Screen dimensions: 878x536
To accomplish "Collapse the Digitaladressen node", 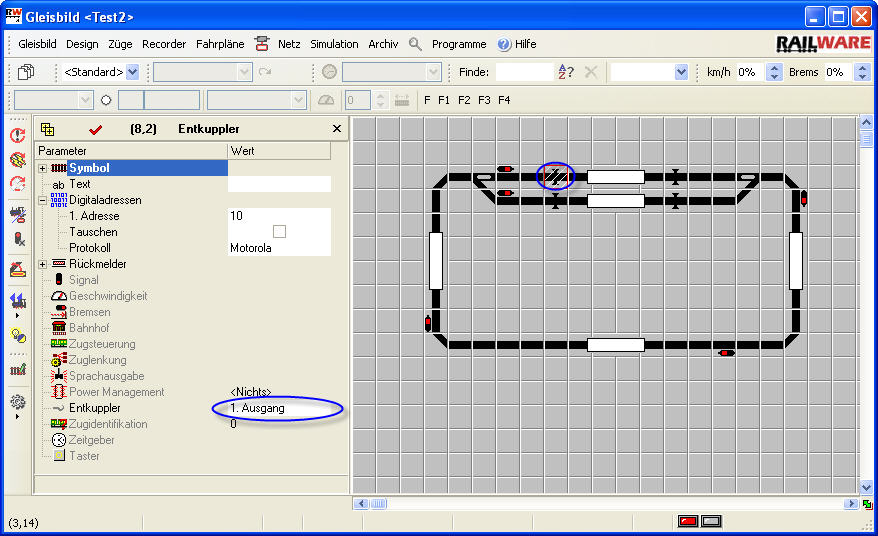I will 43,200.
